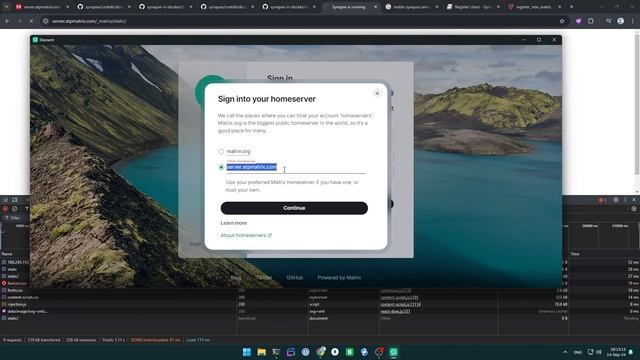Open the notifications bell in taskbar
Image resolution: width=640 pixels, height=360 pixels.
631,352
